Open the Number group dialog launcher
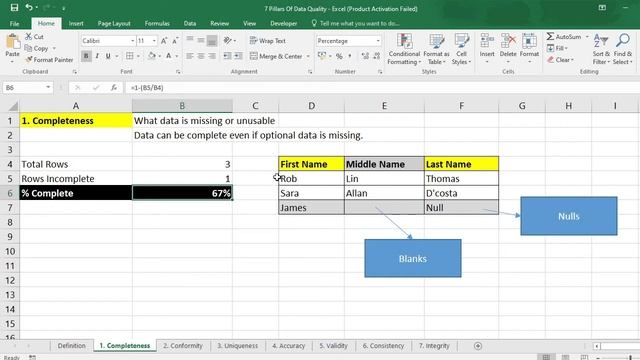640x360 pixels. 380,72
